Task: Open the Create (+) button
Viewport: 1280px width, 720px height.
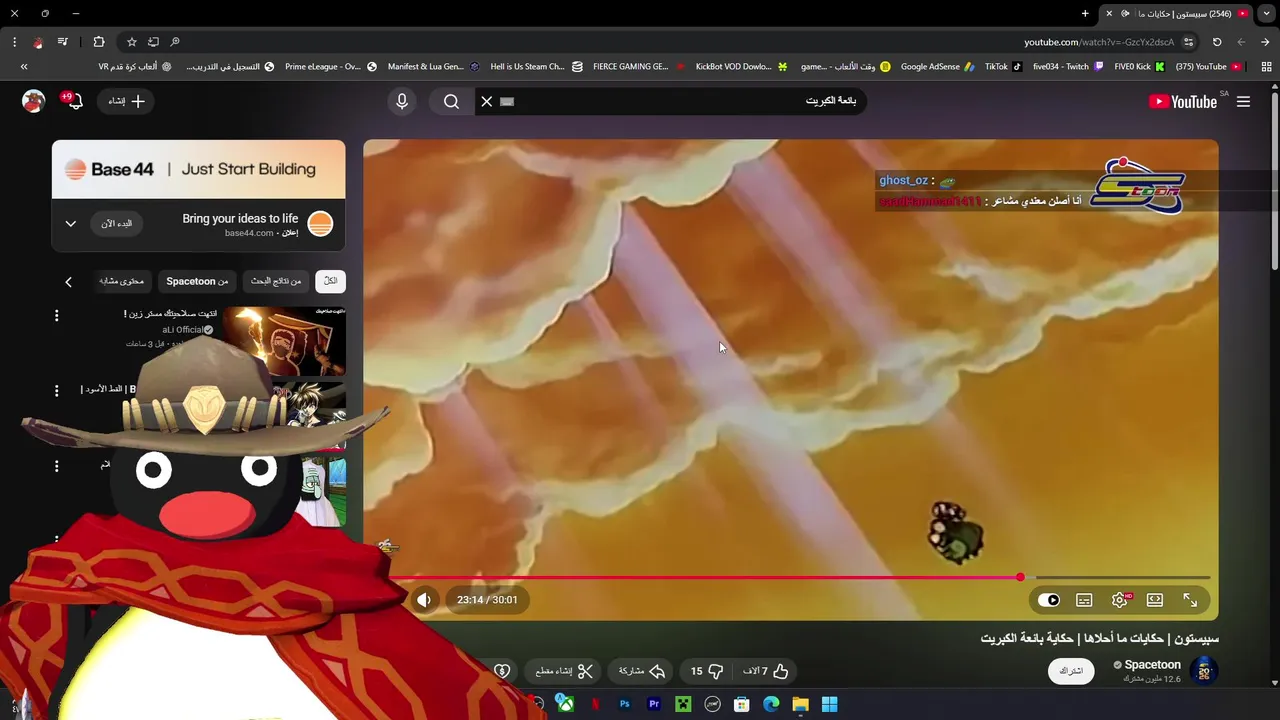Action: click(127, 101)
